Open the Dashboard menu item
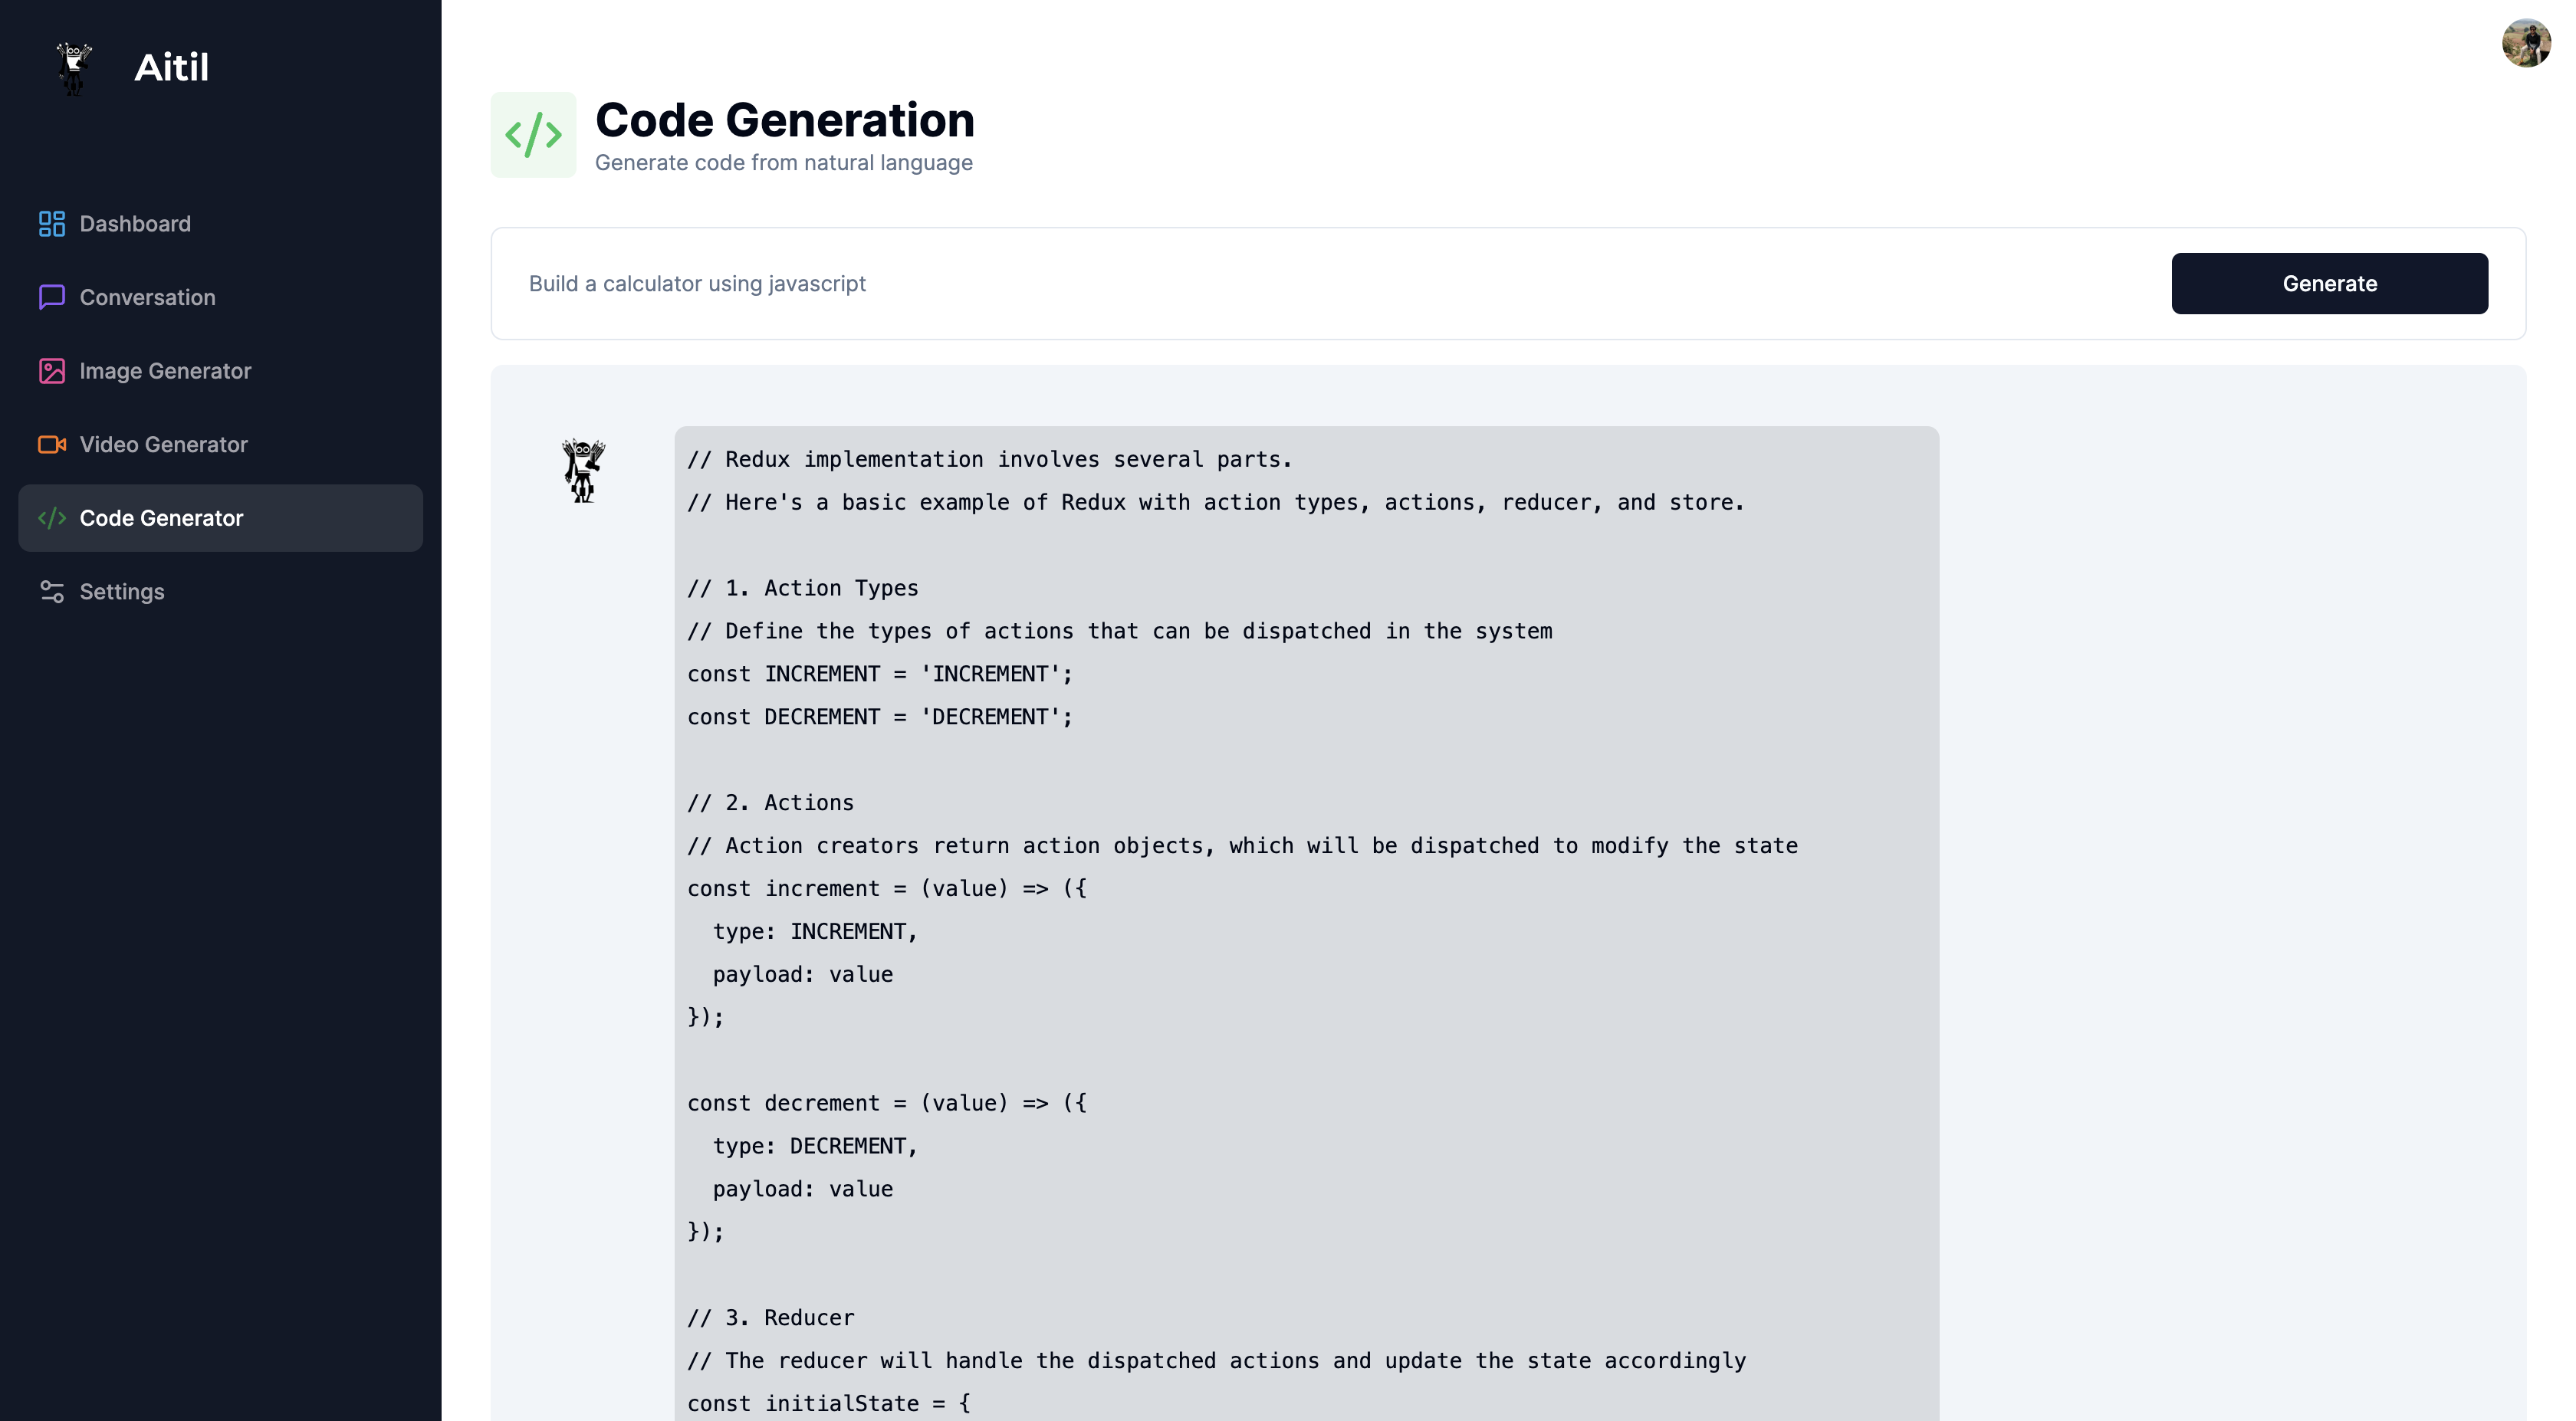Image resolution: width=2576 pixels, height=1421 pixels. click(135, 224)
